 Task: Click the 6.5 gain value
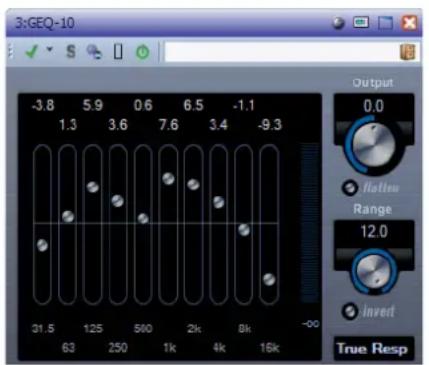click(194, 105)
